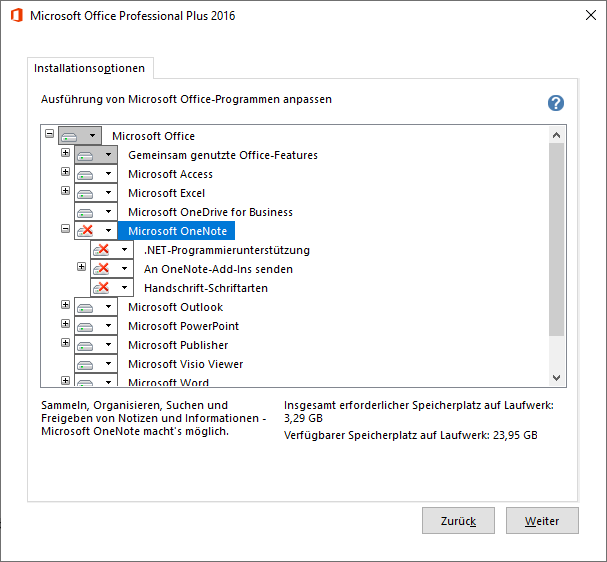
Task: Expand the Microsoft Outlook node
Action: click(65, 305)
